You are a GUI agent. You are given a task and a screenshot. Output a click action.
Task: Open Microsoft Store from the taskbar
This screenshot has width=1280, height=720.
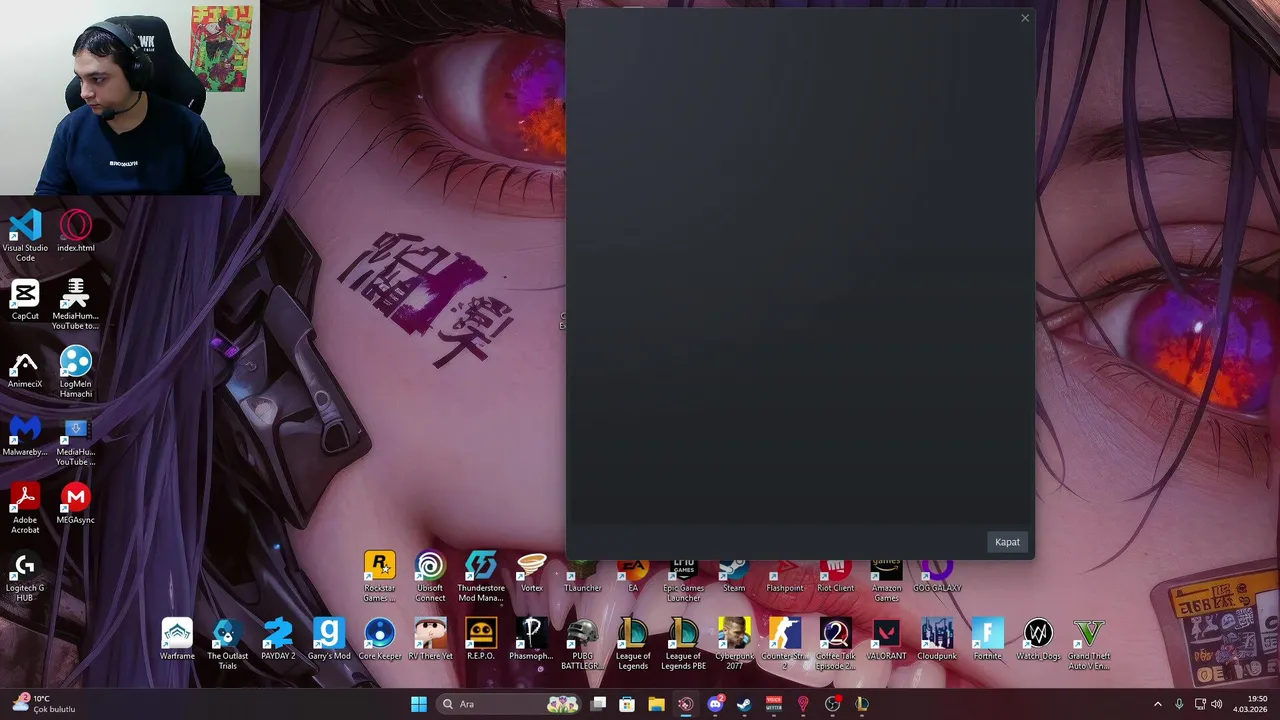pyautogui.click(x=627, y=704)
